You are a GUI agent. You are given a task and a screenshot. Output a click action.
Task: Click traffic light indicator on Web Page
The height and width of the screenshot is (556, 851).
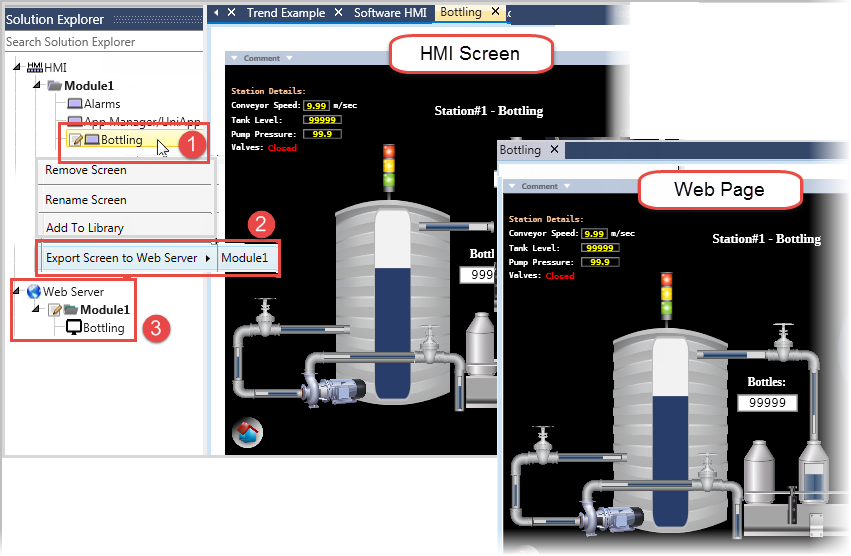666,295
